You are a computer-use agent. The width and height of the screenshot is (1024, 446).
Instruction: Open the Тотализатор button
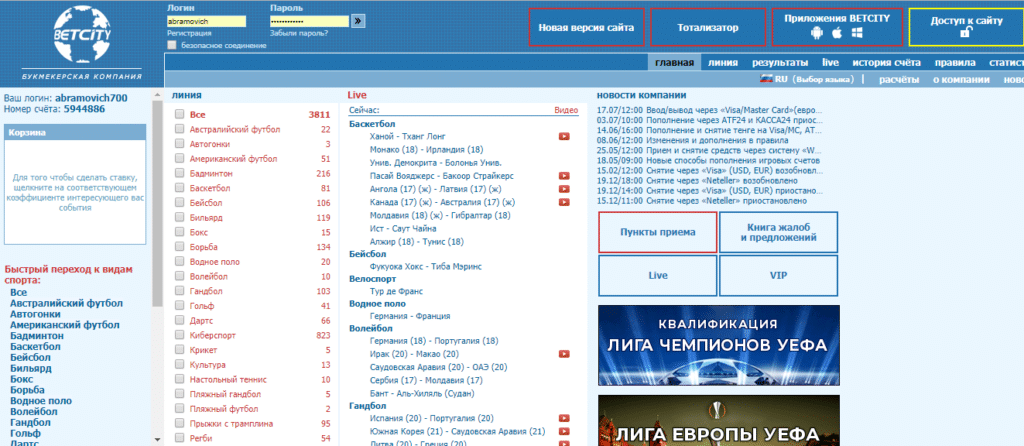pyautogui.click(x=707, y=27)
